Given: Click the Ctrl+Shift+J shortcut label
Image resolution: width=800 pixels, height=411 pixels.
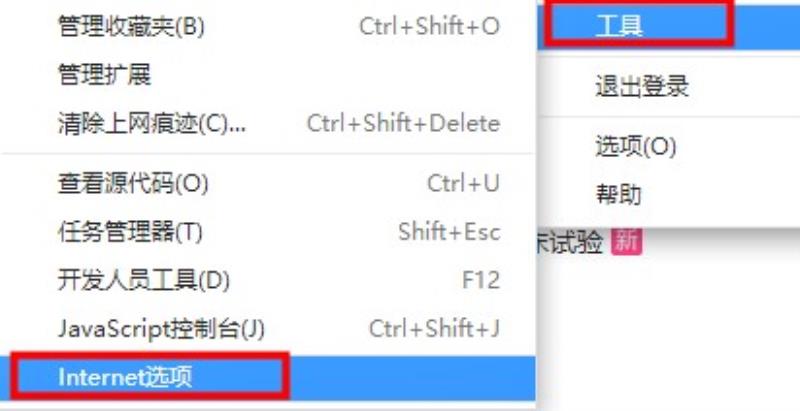Looking at the screenshot, I should [x=435, y=329].
